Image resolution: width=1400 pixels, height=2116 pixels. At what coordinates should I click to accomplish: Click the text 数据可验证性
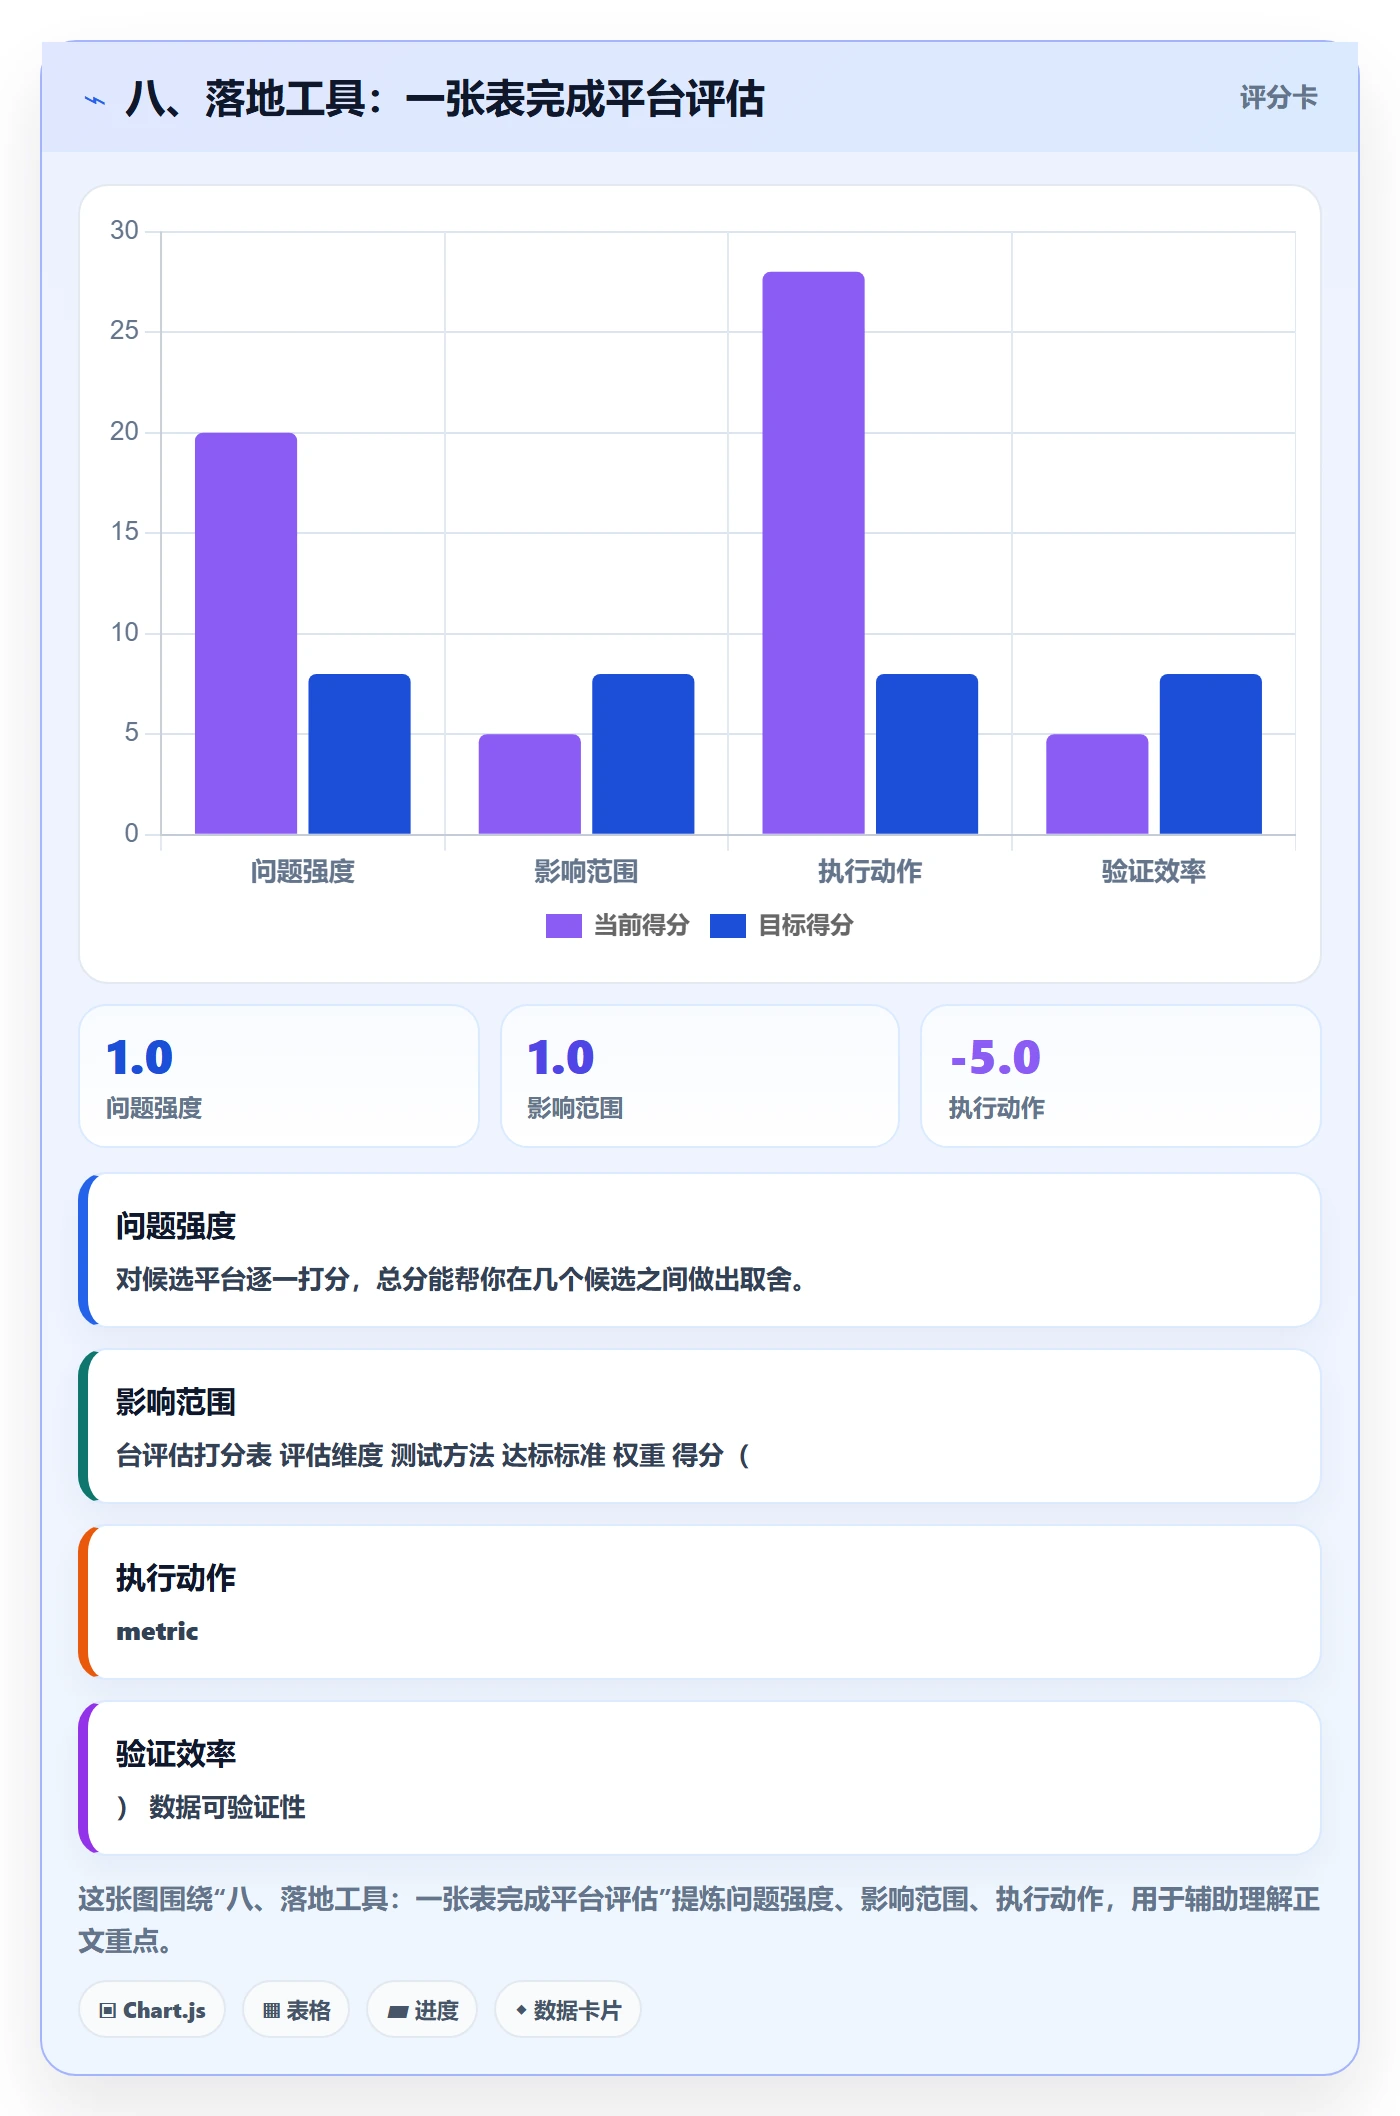click(x=227, y=1807)
